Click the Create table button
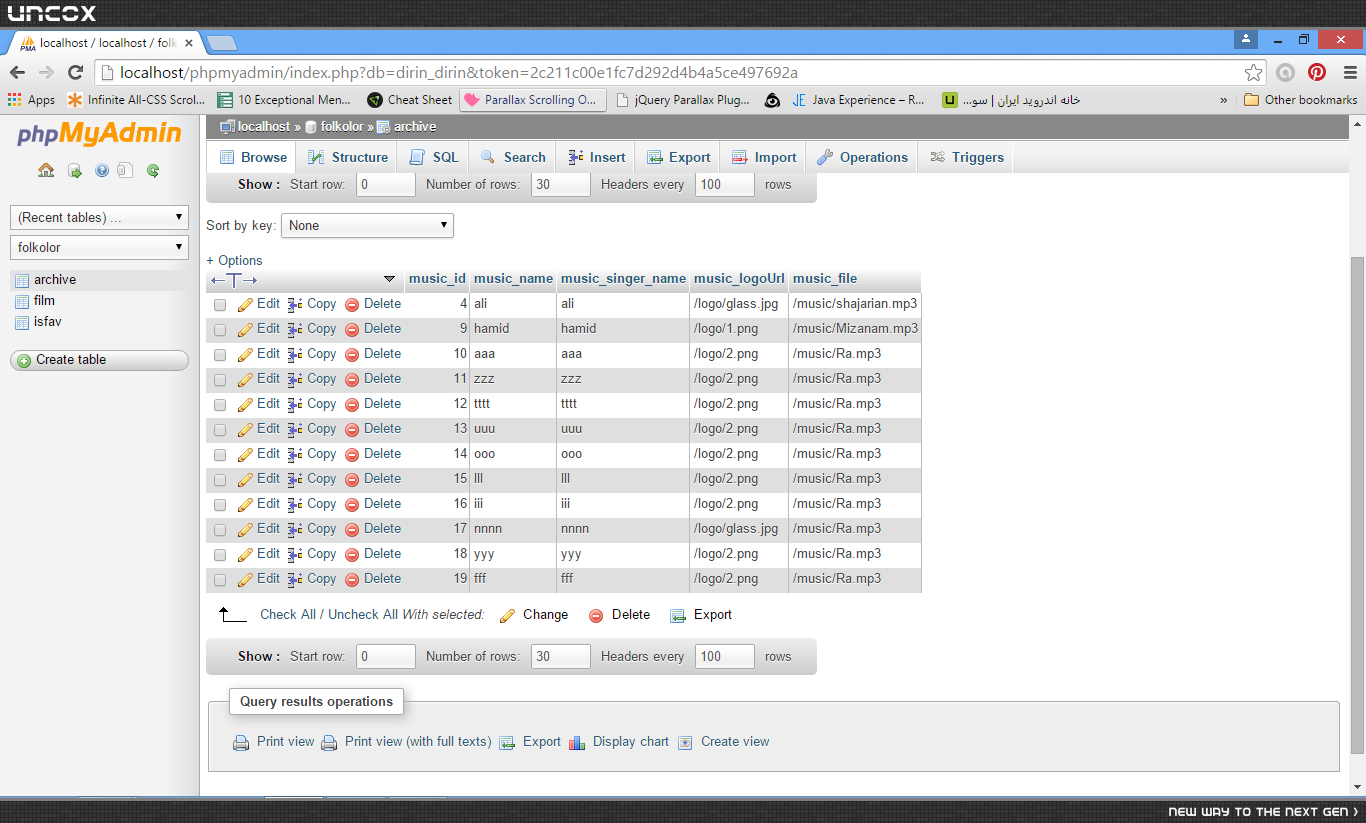 tap(99, 360)
